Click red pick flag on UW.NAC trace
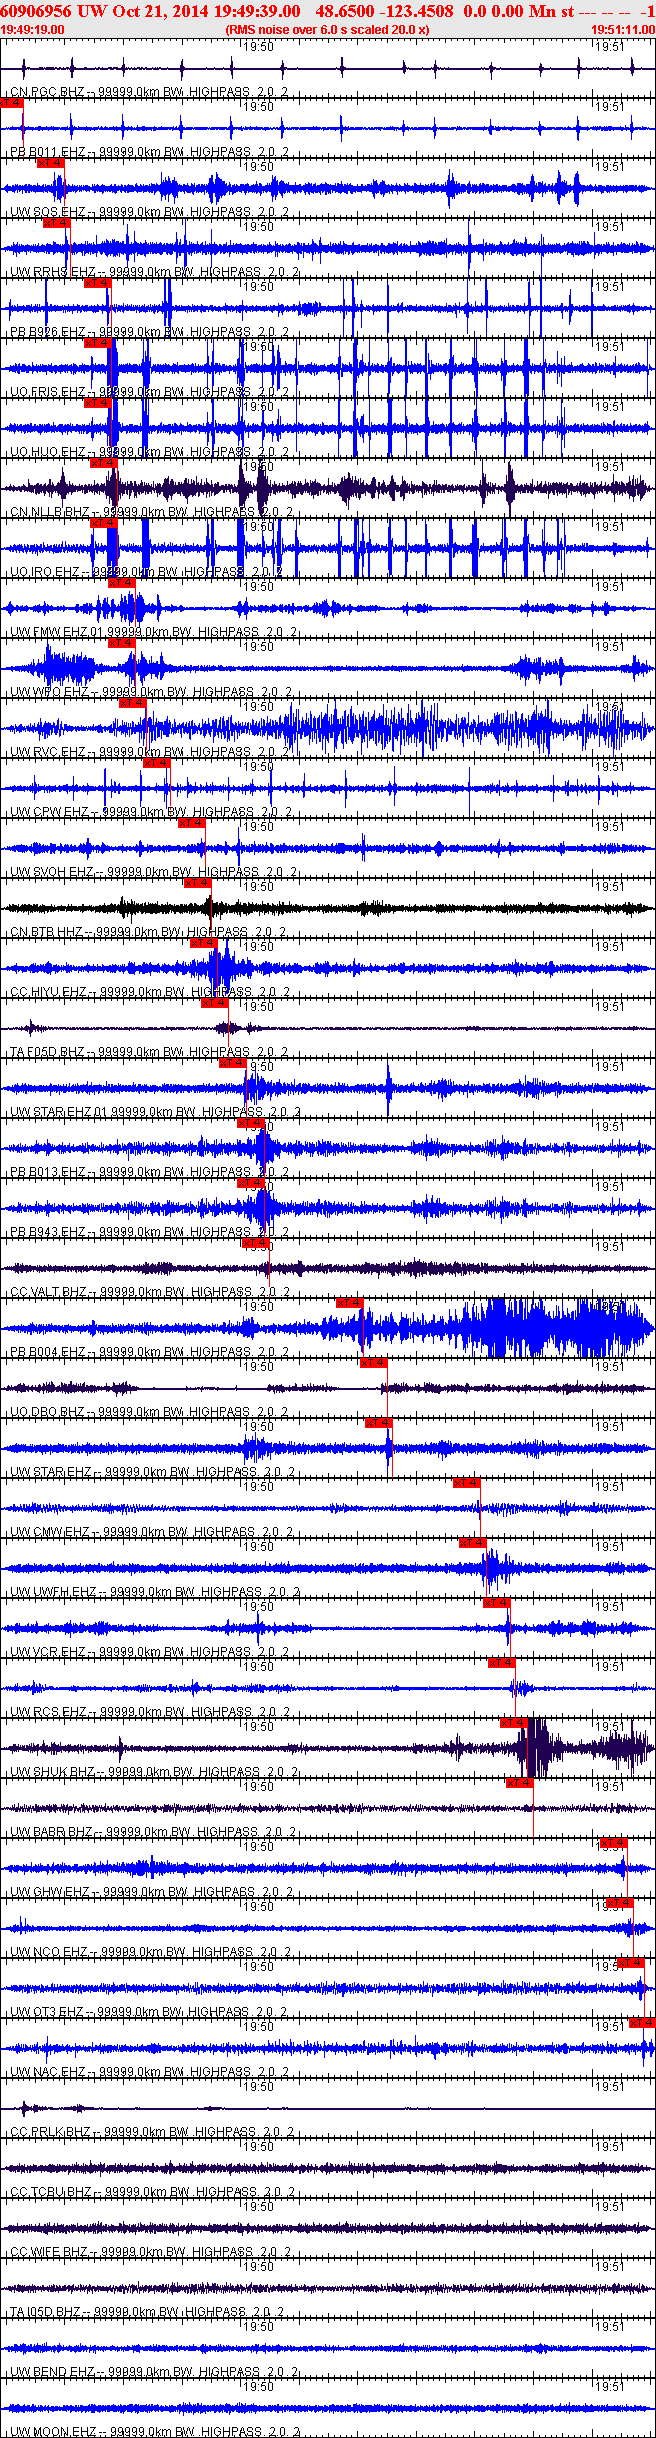Image resolution: width=656 pixels, height=2438 pixels. (642, 2023)
